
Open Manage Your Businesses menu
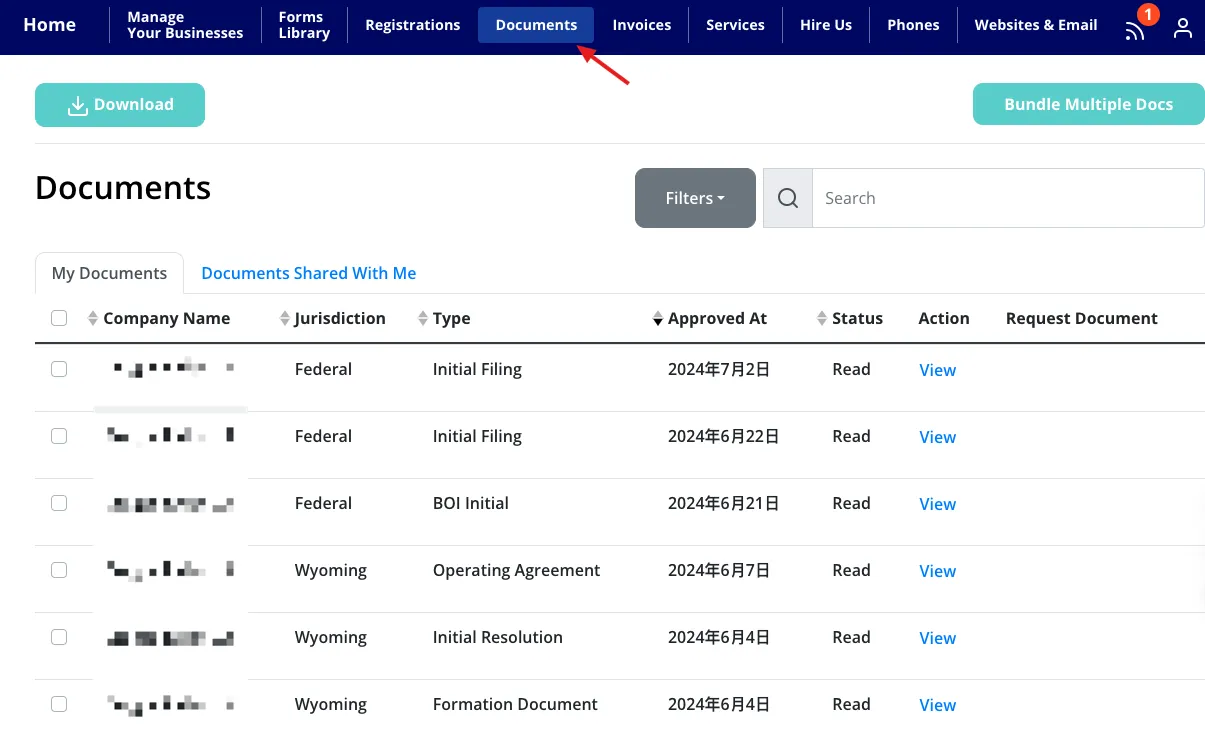[x=185, y=25]
